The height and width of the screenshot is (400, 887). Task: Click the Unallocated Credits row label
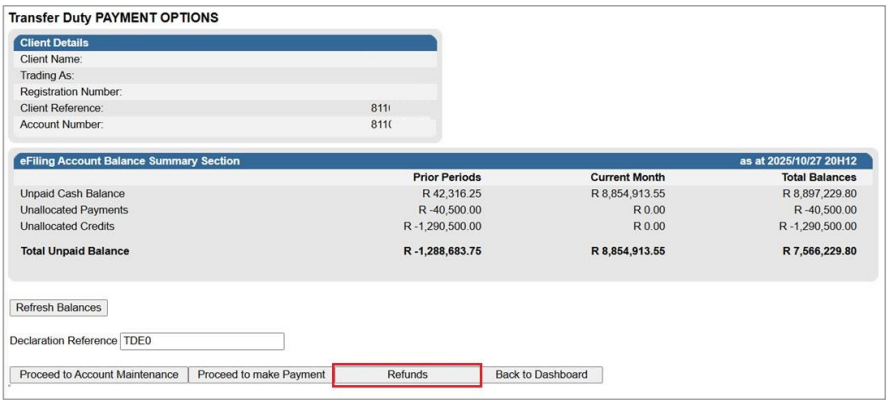pos(67,226)
